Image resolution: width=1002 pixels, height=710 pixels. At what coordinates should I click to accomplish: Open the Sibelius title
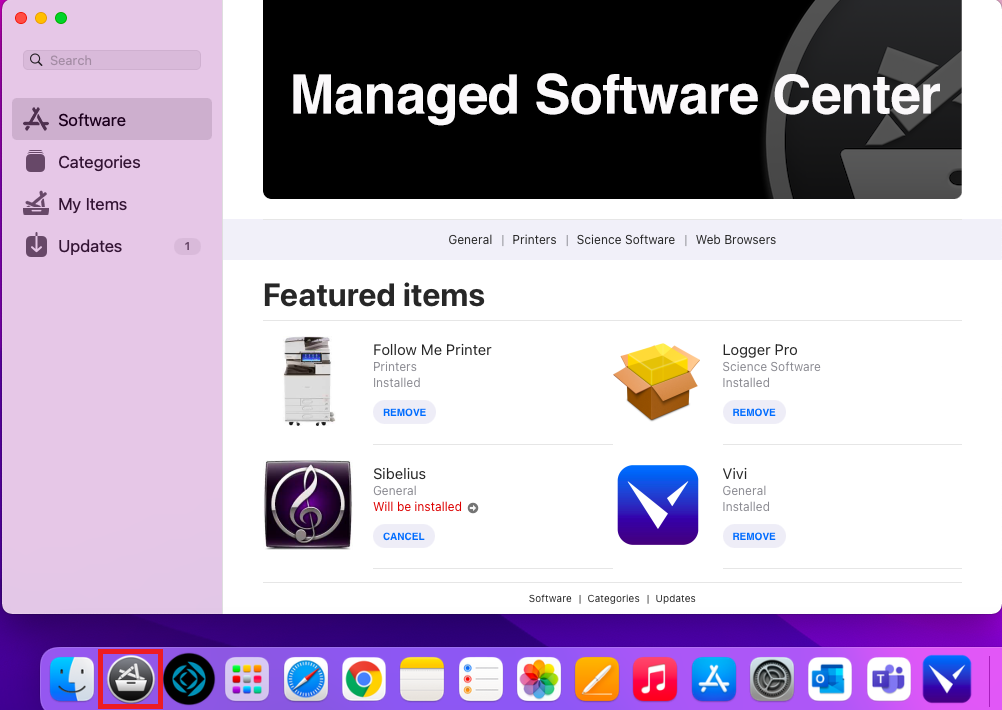399,474
